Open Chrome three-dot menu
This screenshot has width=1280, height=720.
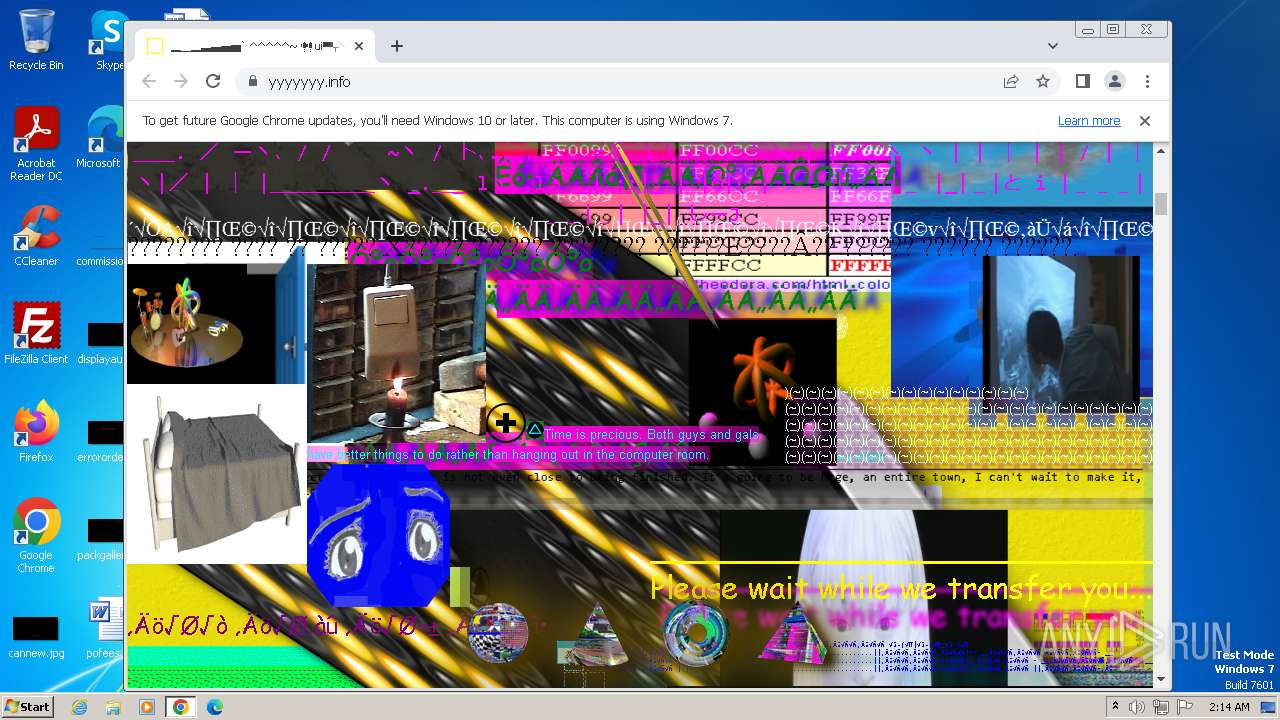(x=1147, y=81)
